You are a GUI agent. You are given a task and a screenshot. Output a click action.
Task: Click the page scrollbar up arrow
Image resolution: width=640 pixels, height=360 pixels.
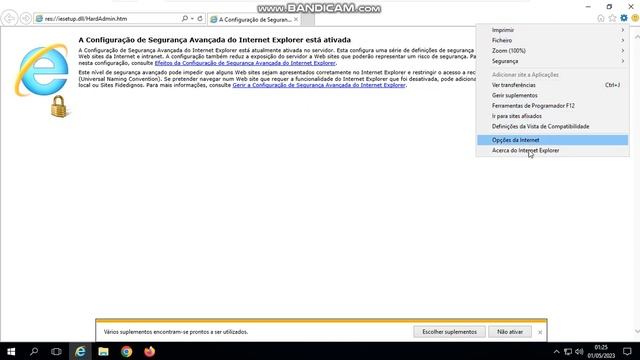pos(637,37)
